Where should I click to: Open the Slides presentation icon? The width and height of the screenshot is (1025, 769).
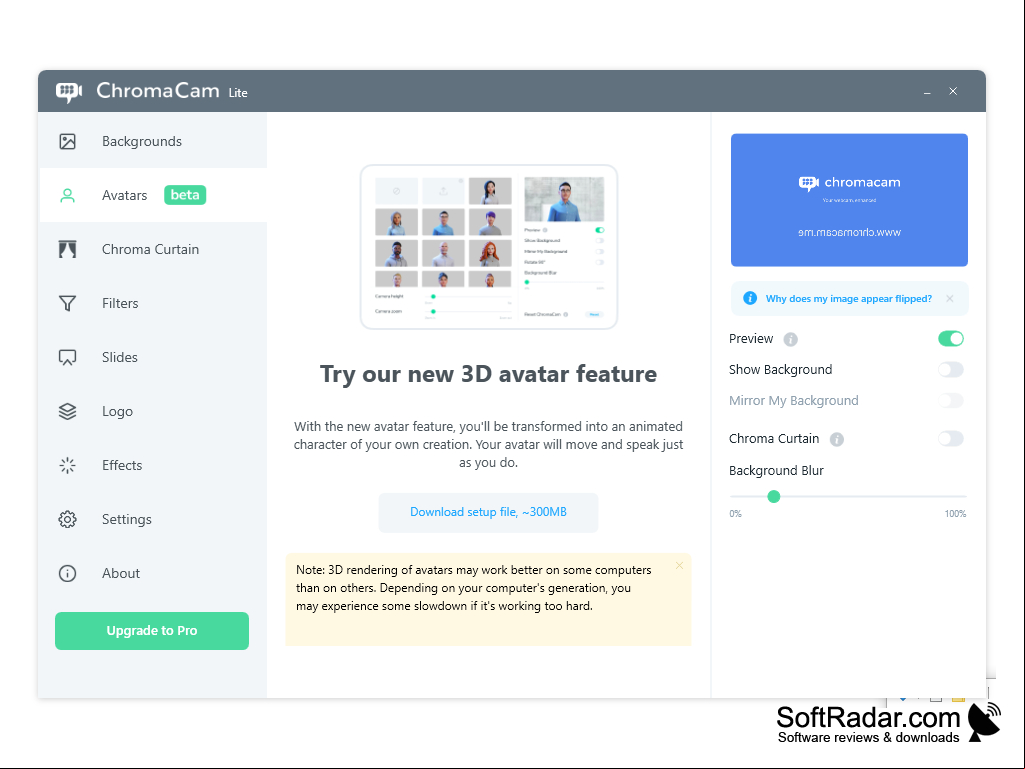click(x=67, y=357)
